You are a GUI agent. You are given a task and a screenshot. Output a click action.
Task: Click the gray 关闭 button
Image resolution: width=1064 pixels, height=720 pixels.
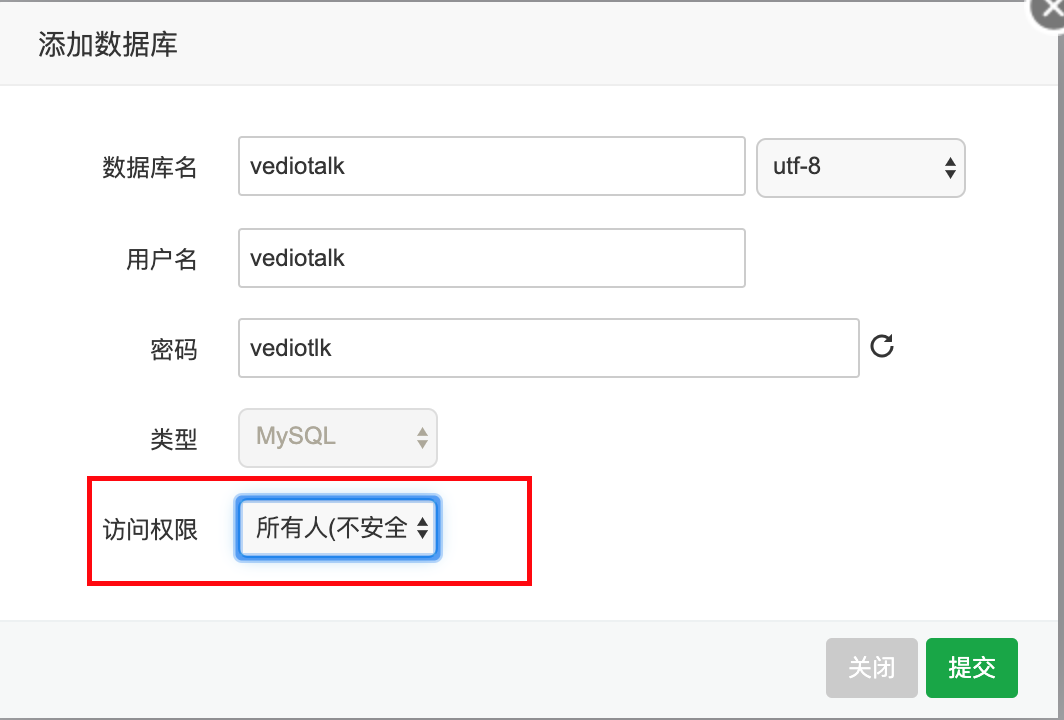(x=871, y=668)
